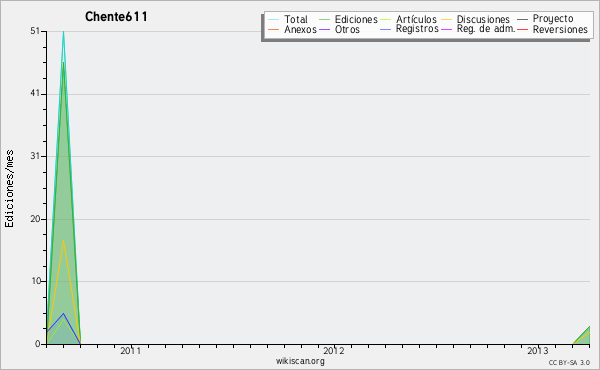
Task: Select the Total legend entry
Action: point(288,19)
